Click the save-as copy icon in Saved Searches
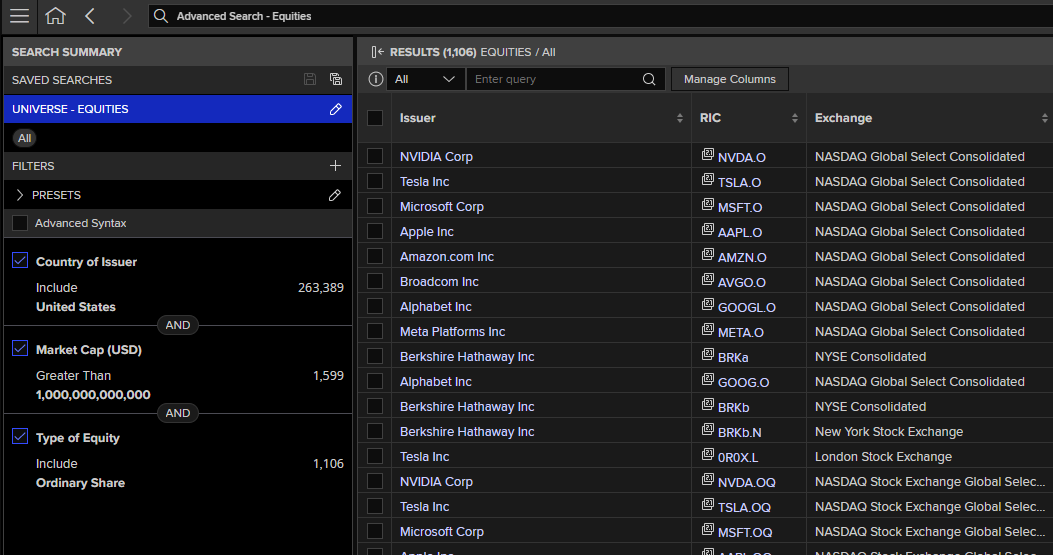 click(x=336, y=79)
